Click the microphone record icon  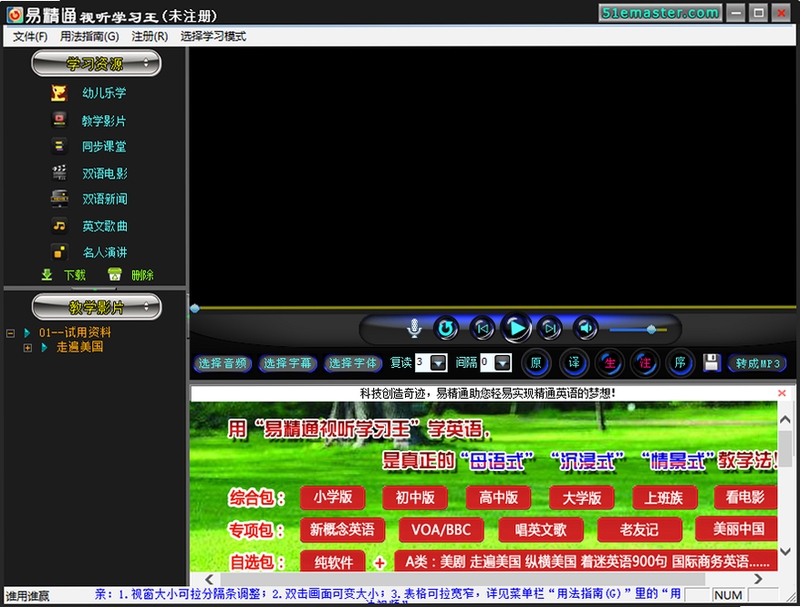(x=414, y=328)
